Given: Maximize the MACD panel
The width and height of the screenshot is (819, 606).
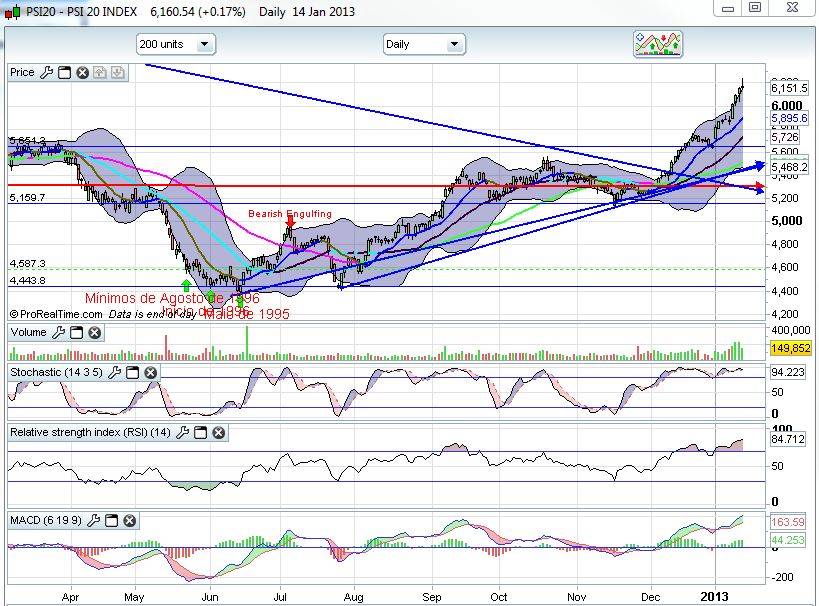Looking at the screenshot, I should coord(111,520).
